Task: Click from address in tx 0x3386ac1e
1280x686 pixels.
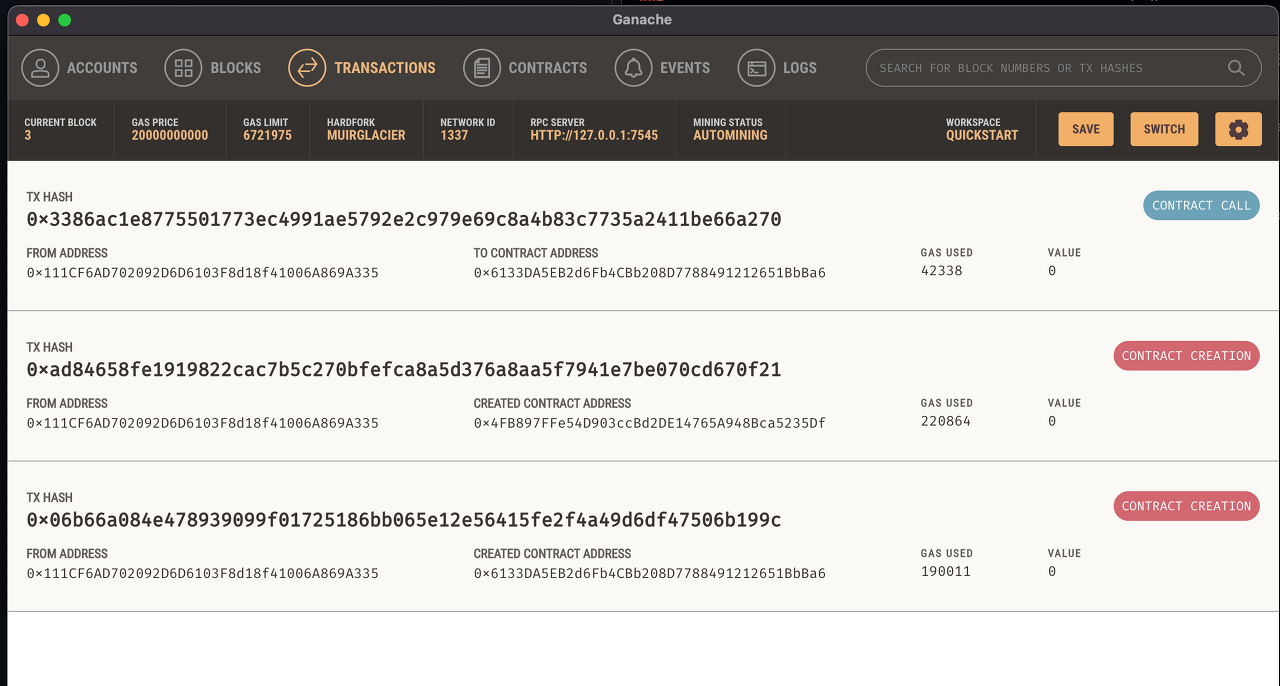Action: coord(203,273)
